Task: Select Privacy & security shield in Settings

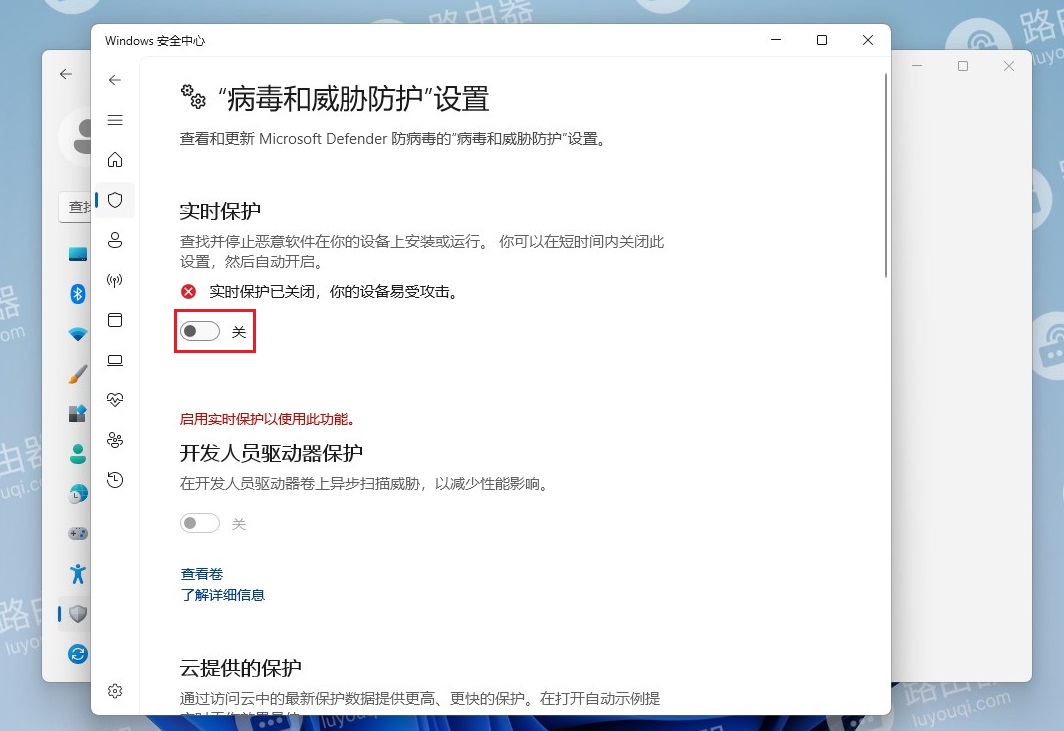Action: (77, 614)
